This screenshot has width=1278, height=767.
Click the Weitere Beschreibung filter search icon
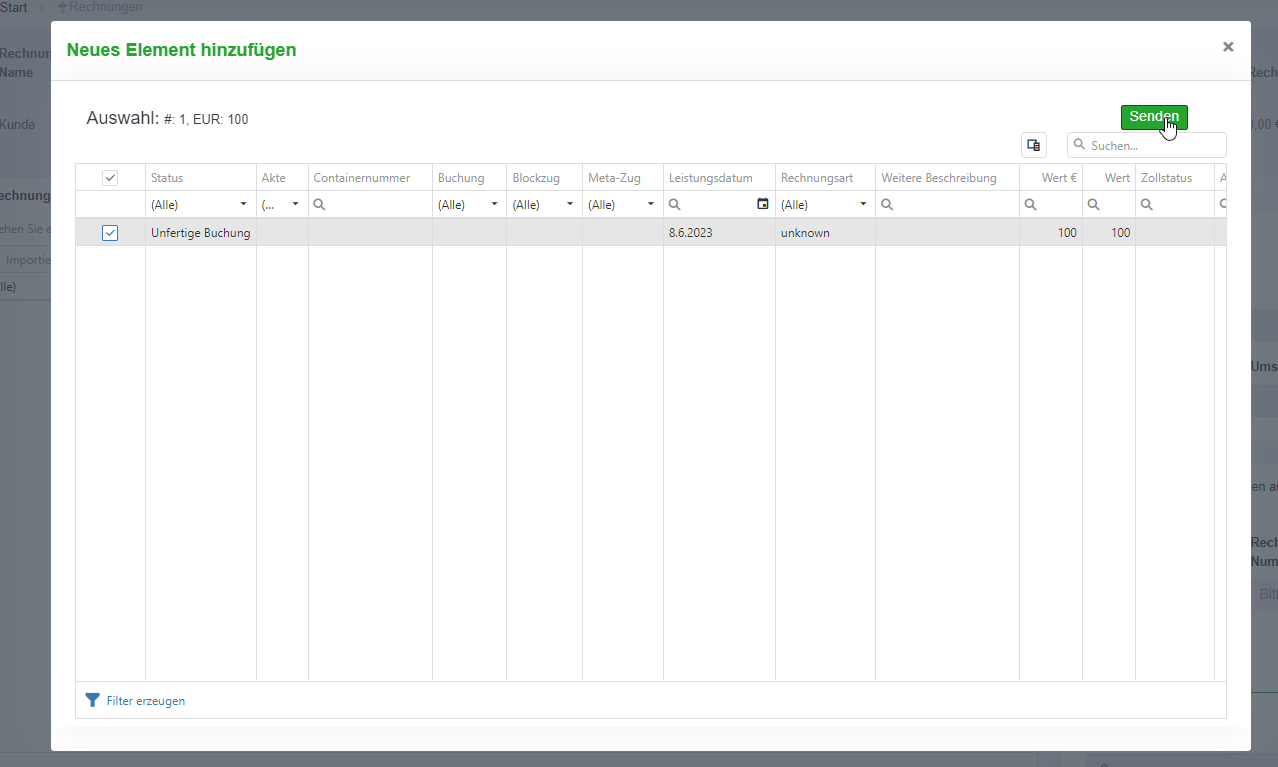click(887, 204)
